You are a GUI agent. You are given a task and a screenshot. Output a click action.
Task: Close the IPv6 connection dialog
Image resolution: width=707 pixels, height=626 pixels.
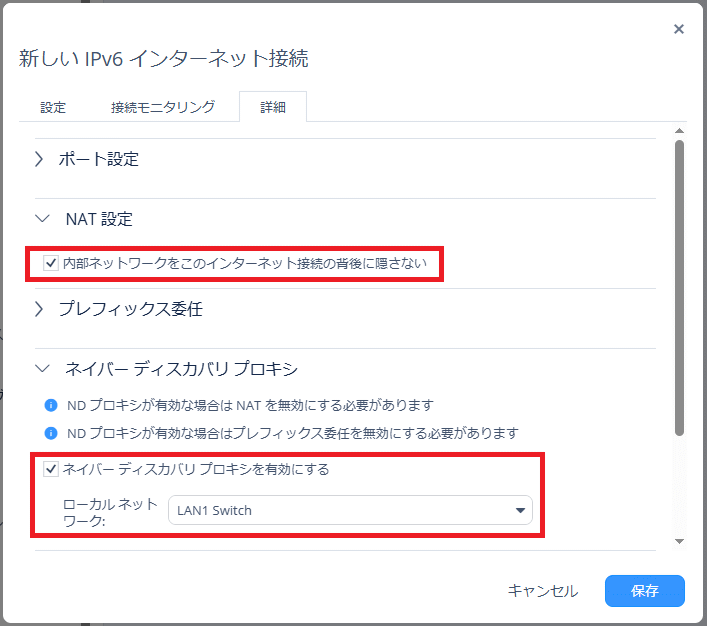[x=679, y=29]
